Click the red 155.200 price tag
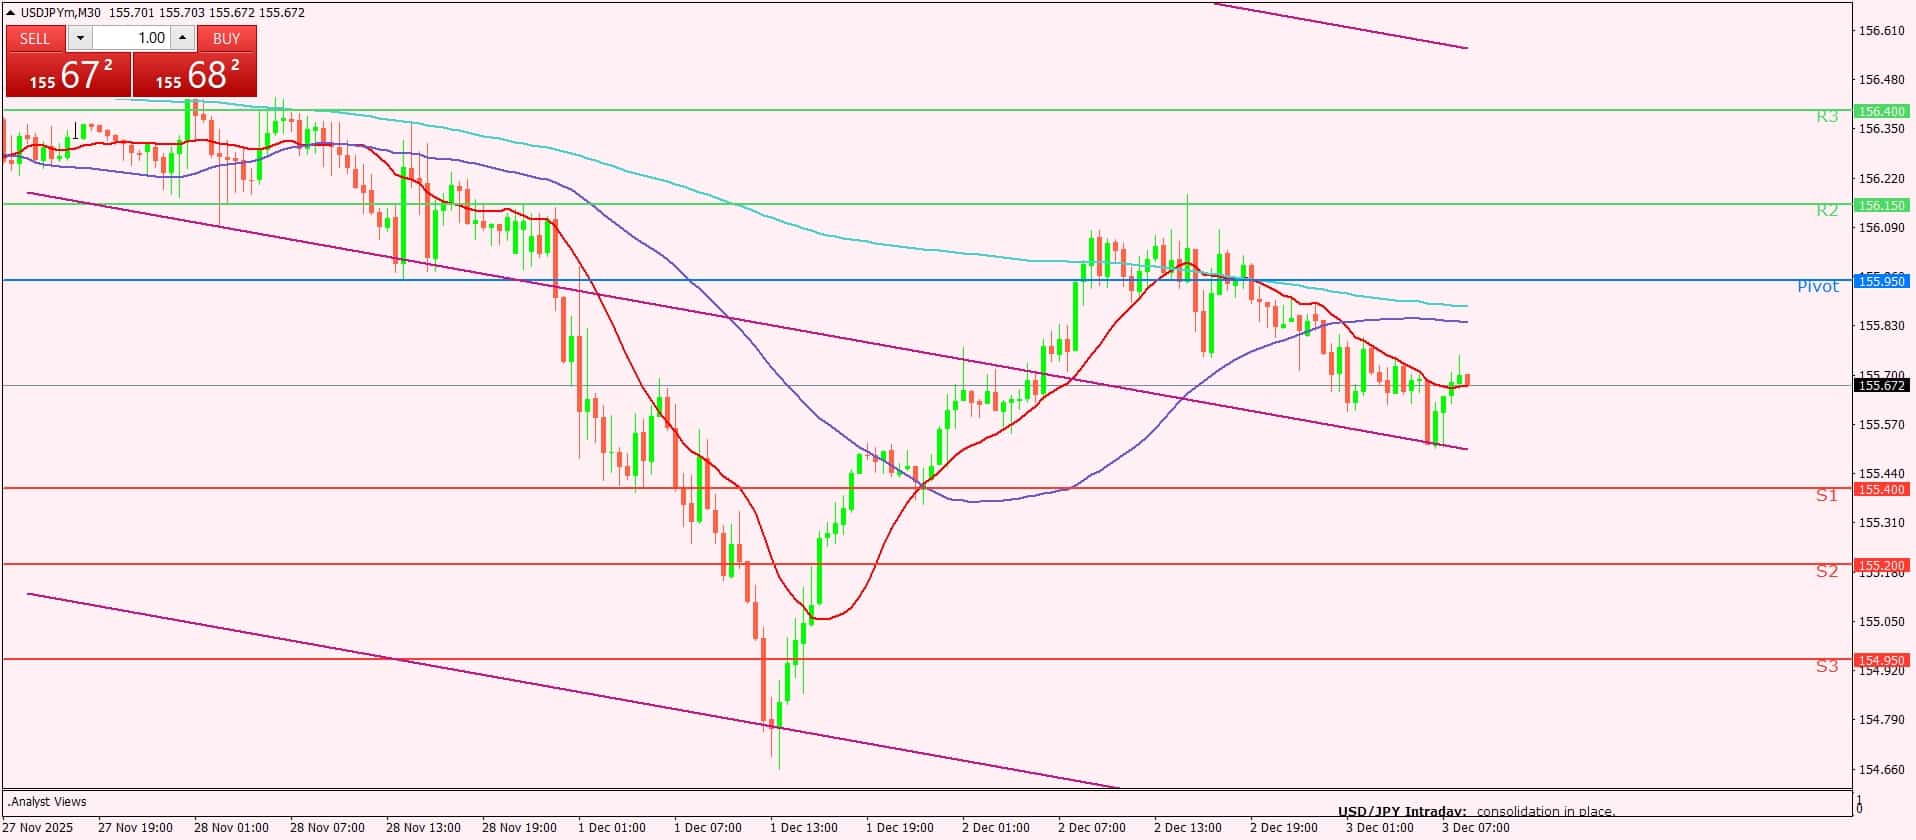1916x840 pixels. [1881, 565]
